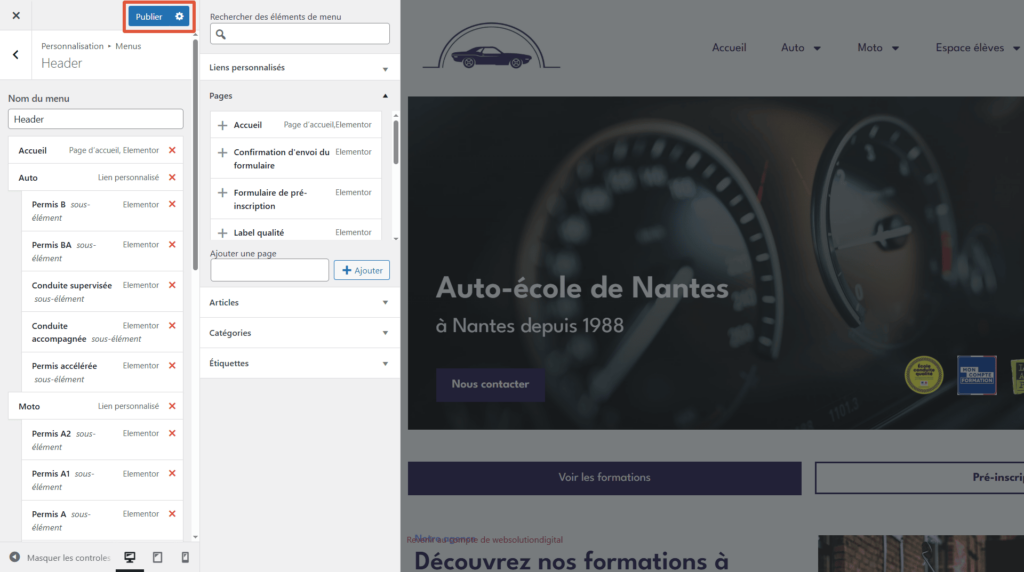1024x572 pixels.
Task: Remove the Accueil menu item with red X
Action: 172,150
